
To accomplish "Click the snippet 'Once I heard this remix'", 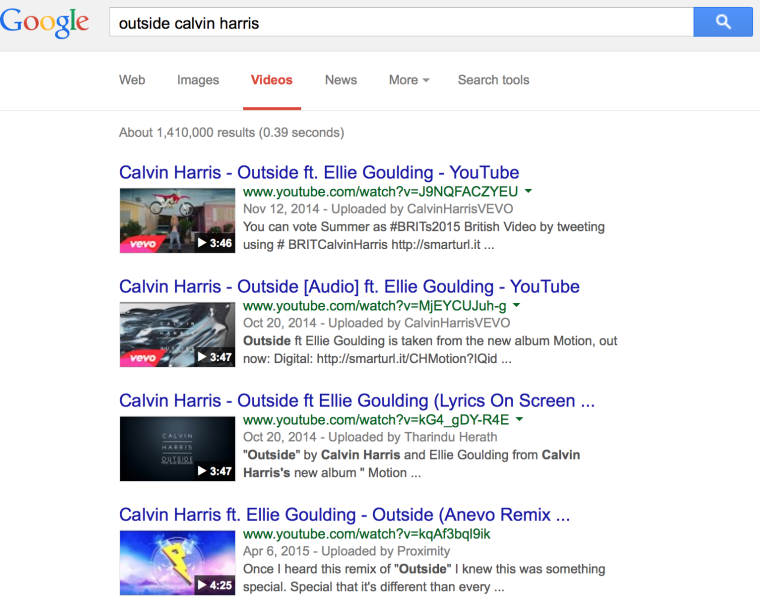I will (x=424, y=578).
